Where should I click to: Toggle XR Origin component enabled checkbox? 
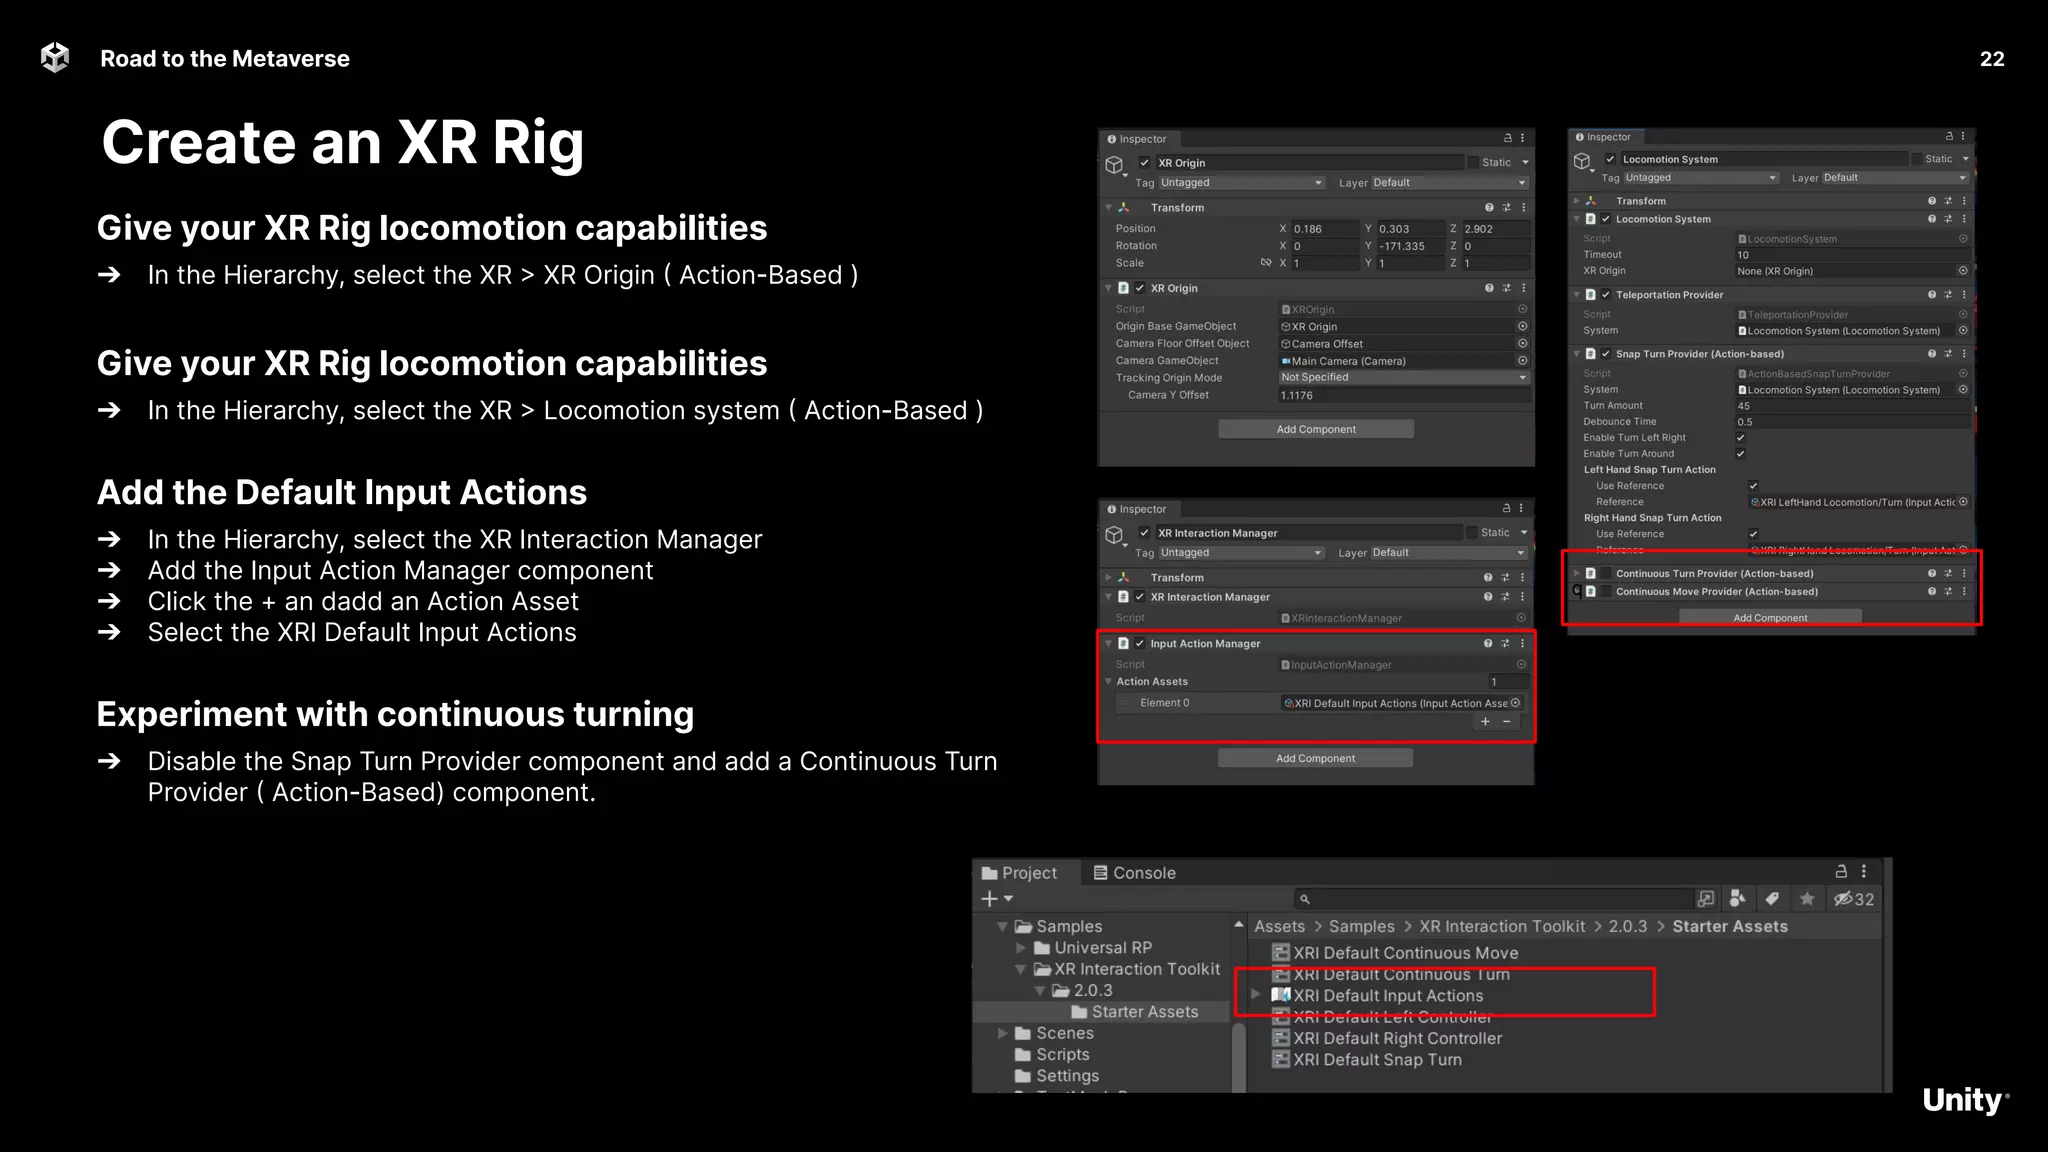pos(1139,288)
